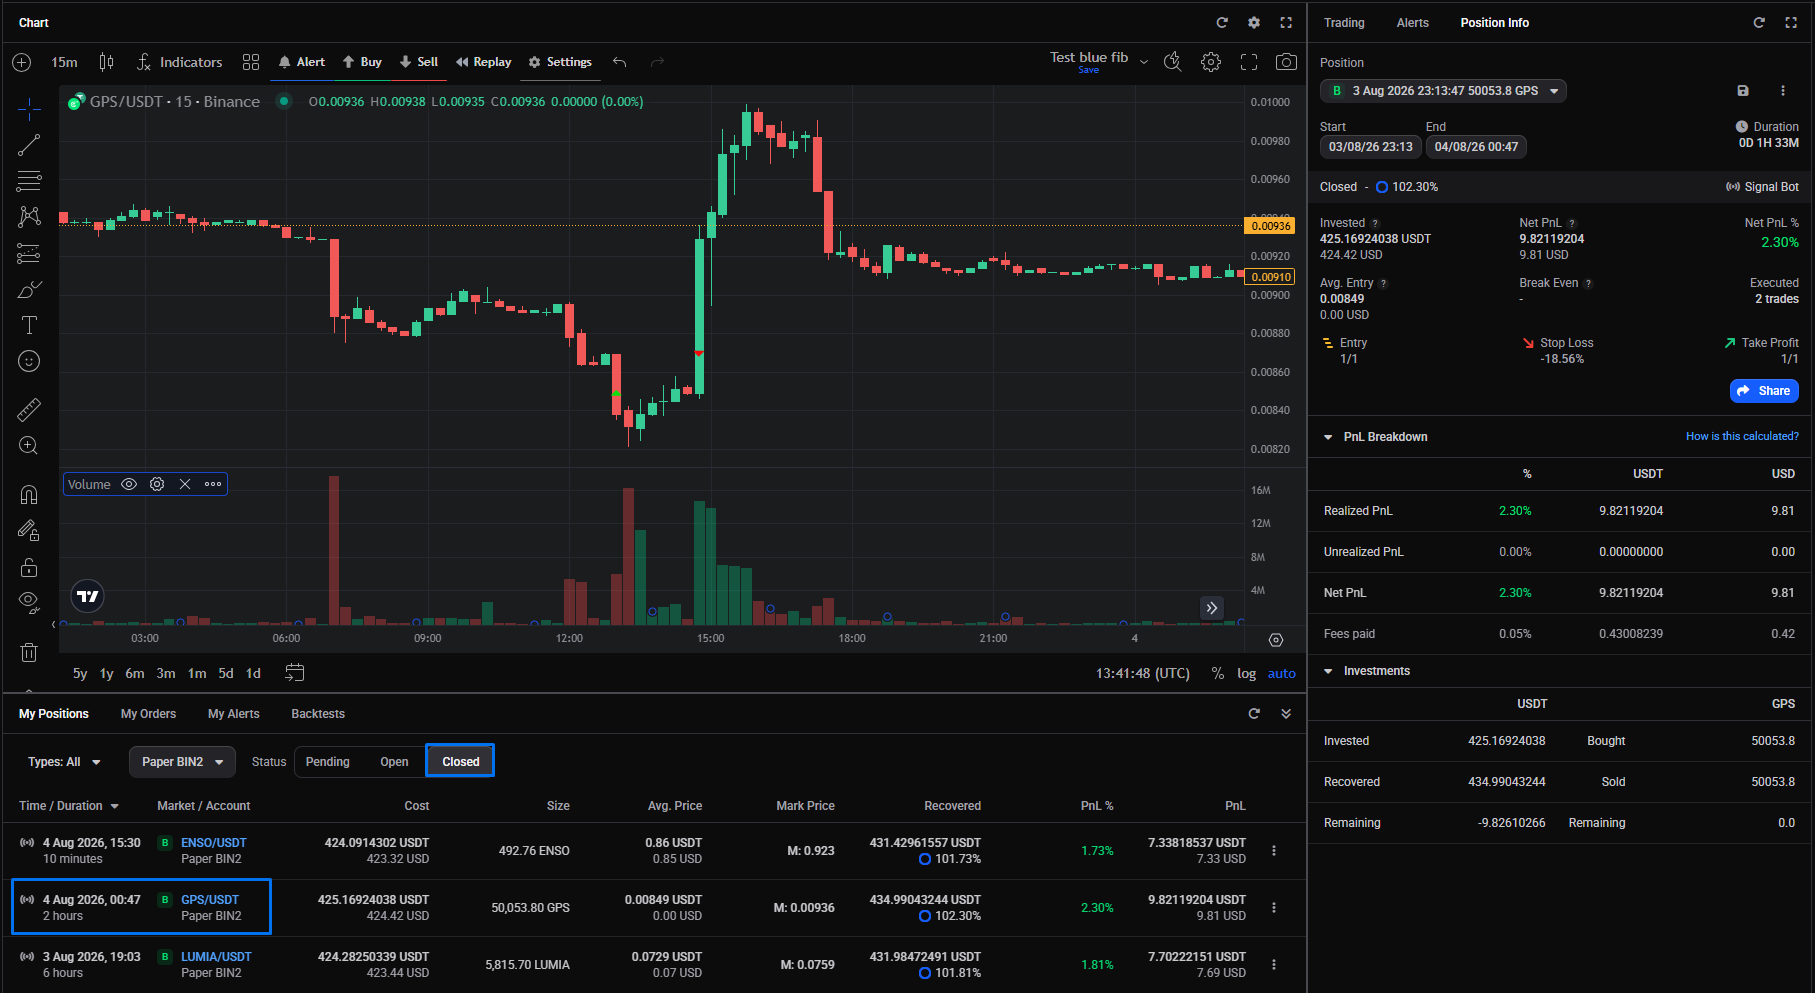Filter positions by Open status

pyautogui.click(x=394, y=762)
